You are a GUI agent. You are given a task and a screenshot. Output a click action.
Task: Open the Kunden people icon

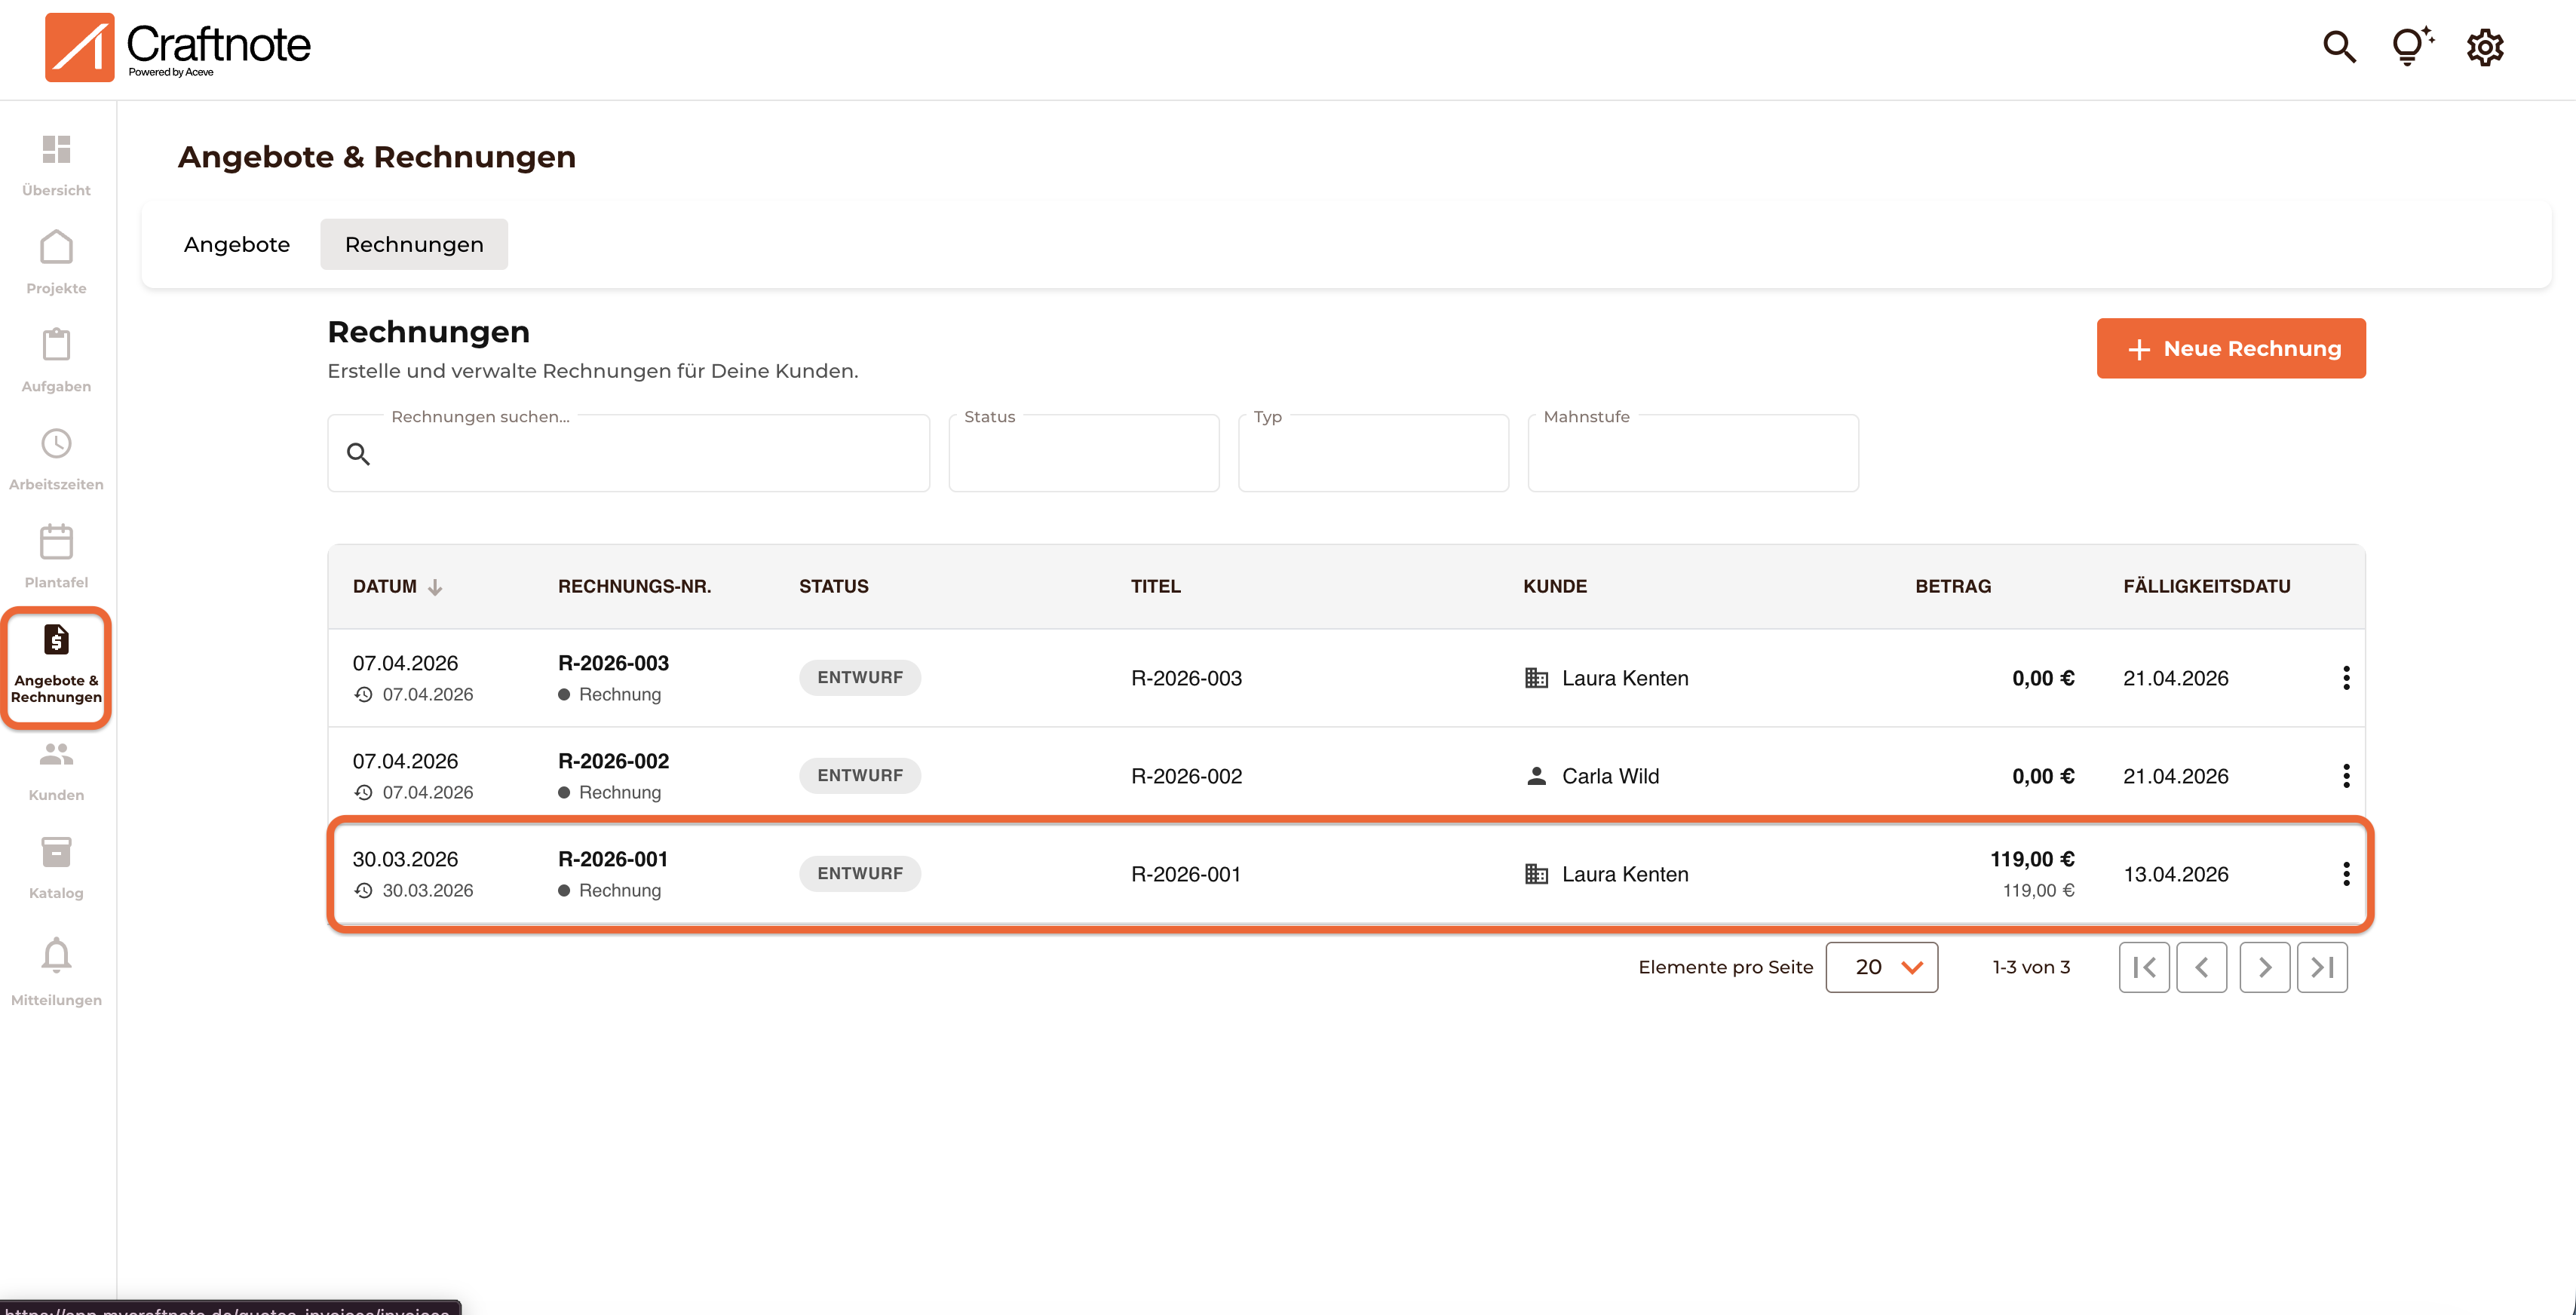pos(56,755)
